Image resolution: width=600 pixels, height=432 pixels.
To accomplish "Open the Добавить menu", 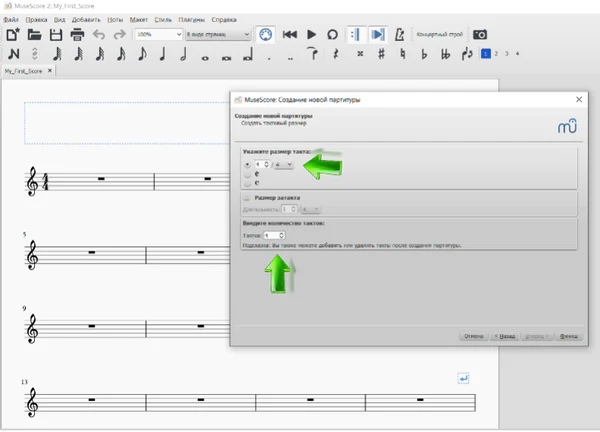I will pyautogui.click(x=86, y=20).
